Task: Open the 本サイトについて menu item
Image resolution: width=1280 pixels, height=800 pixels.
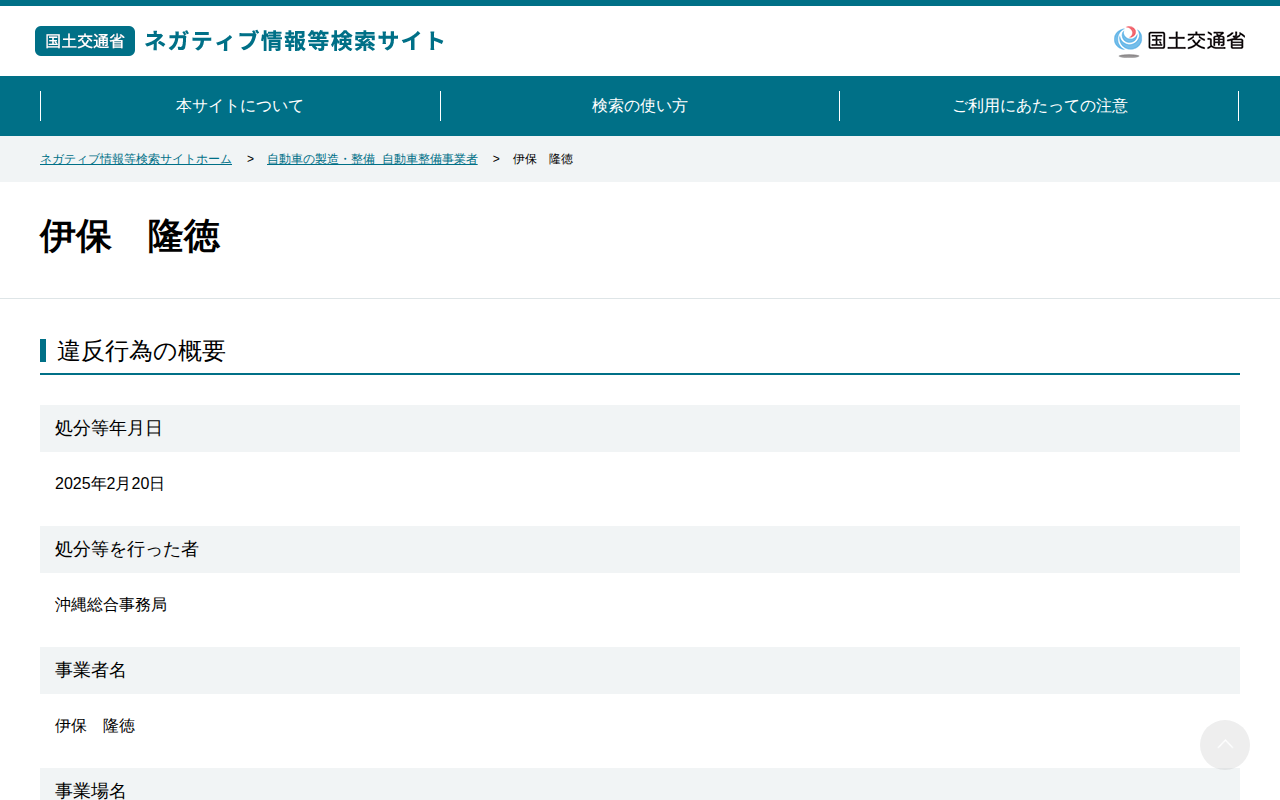Action: pos(240,106)
